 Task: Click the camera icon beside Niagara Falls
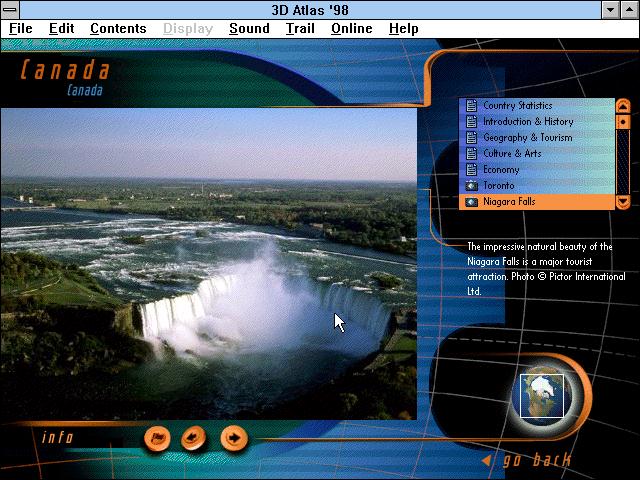[472, 202]
